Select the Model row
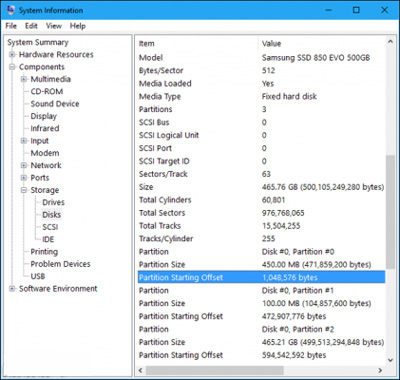The height and width of the screenshot is (380, 400). pos(261,58)
